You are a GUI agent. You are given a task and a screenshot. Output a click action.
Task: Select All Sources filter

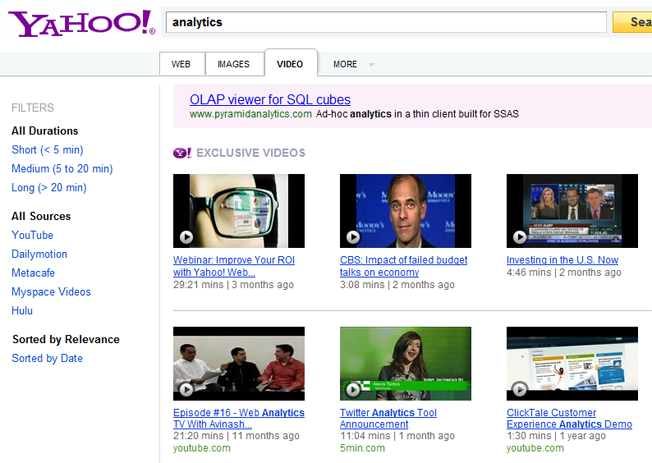point(41,216)
